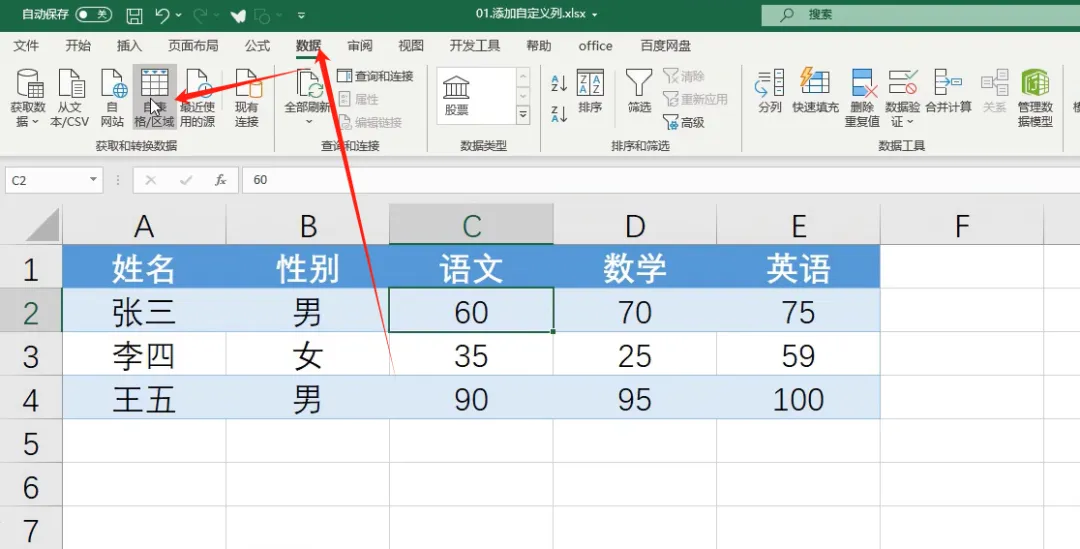Switch to the 视图 ribbon tab

point(411,45)
